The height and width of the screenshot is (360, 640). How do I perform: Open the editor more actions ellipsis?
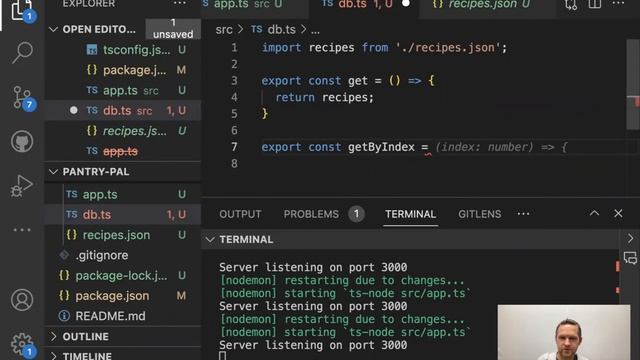[618, 4]
